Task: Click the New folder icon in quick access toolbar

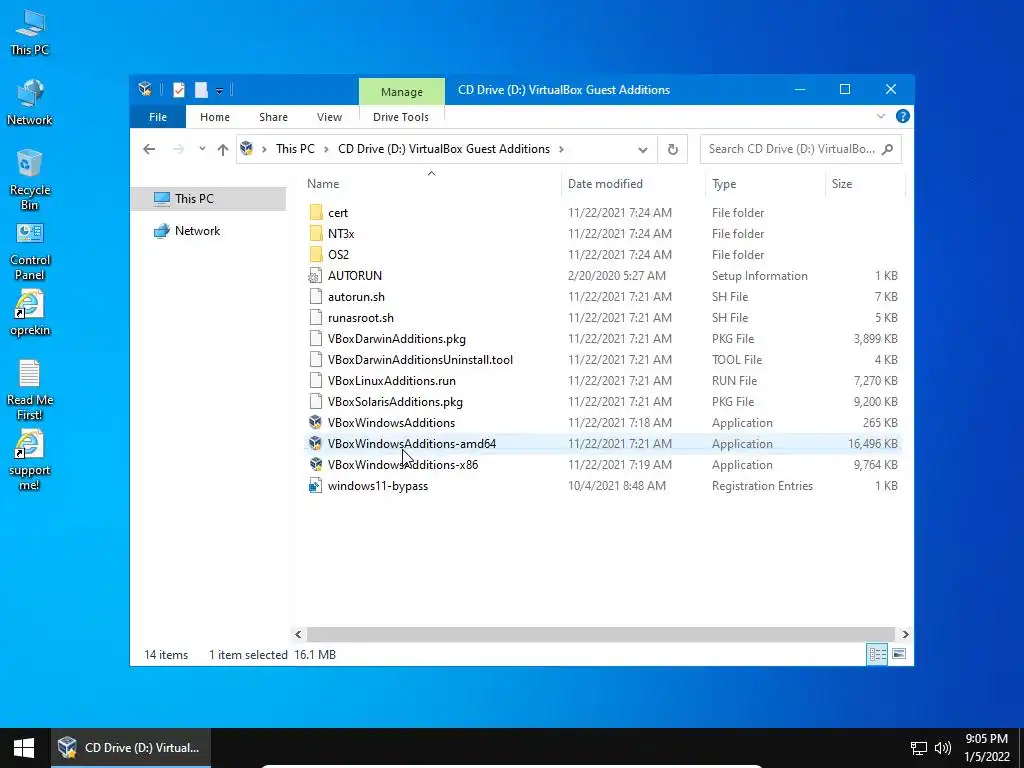Action: 201,90
